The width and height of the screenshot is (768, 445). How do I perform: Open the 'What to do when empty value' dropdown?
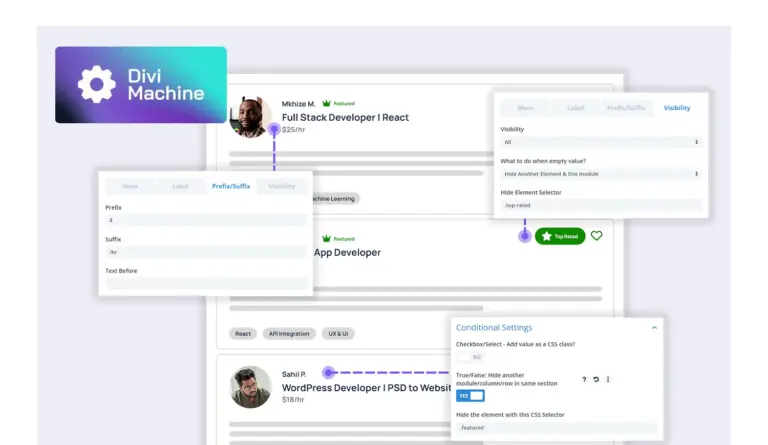click(x=601, y=174)
